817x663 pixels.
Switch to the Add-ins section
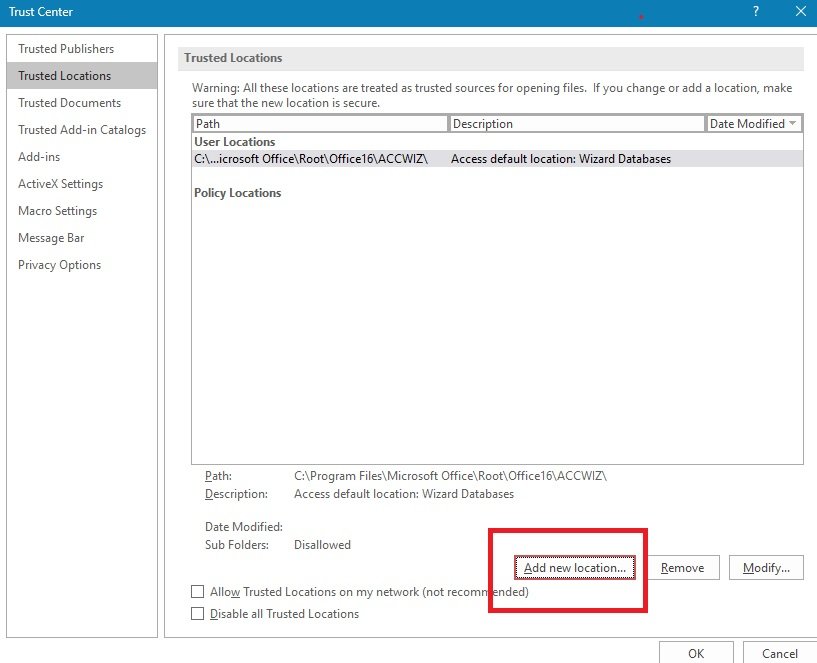point(39,157)
